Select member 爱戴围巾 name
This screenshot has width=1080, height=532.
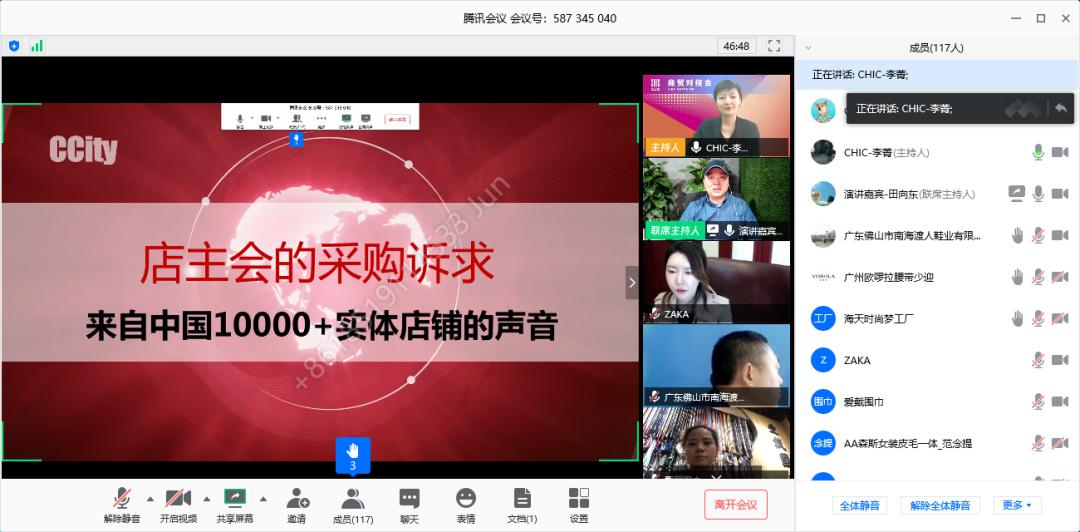864,402
